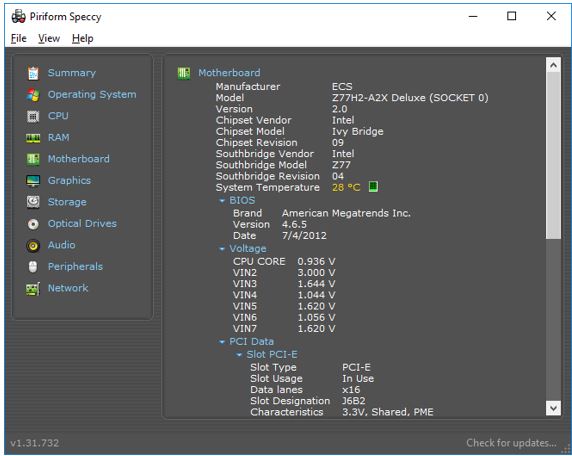This screenshot has width=572, height=456.
Task: Click the scrollbar down arrow
Action: pyautogui.click(x=553, y=408)
